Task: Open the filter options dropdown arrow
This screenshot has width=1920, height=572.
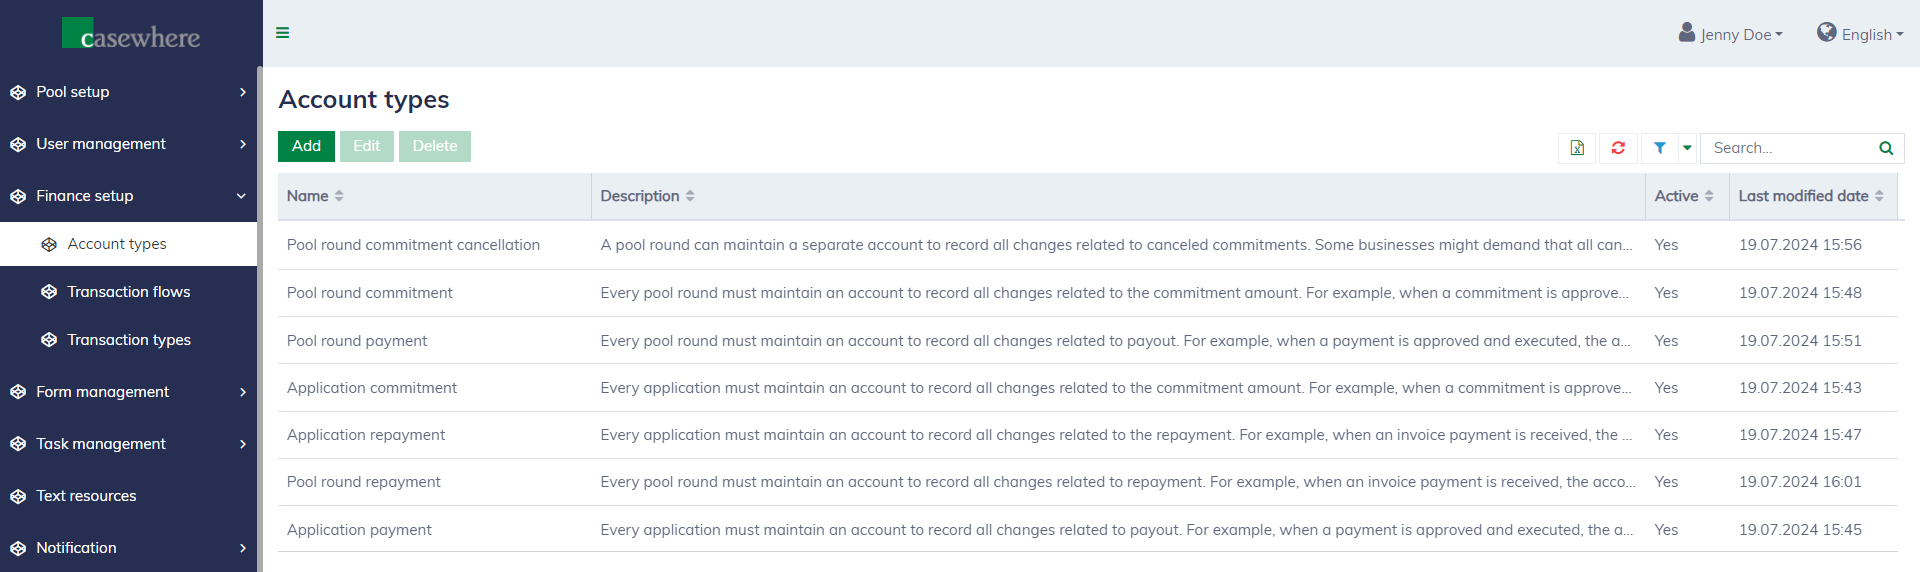Action: pos(1687,148)
